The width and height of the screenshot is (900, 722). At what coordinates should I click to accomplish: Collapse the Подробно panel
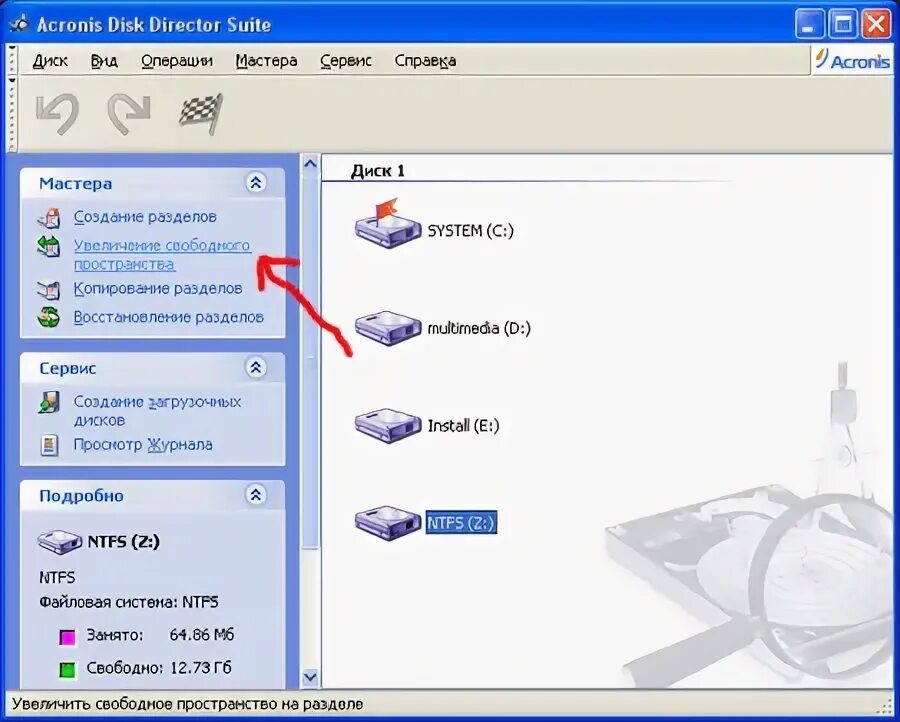pyautogui.click(x=255, y=495)
